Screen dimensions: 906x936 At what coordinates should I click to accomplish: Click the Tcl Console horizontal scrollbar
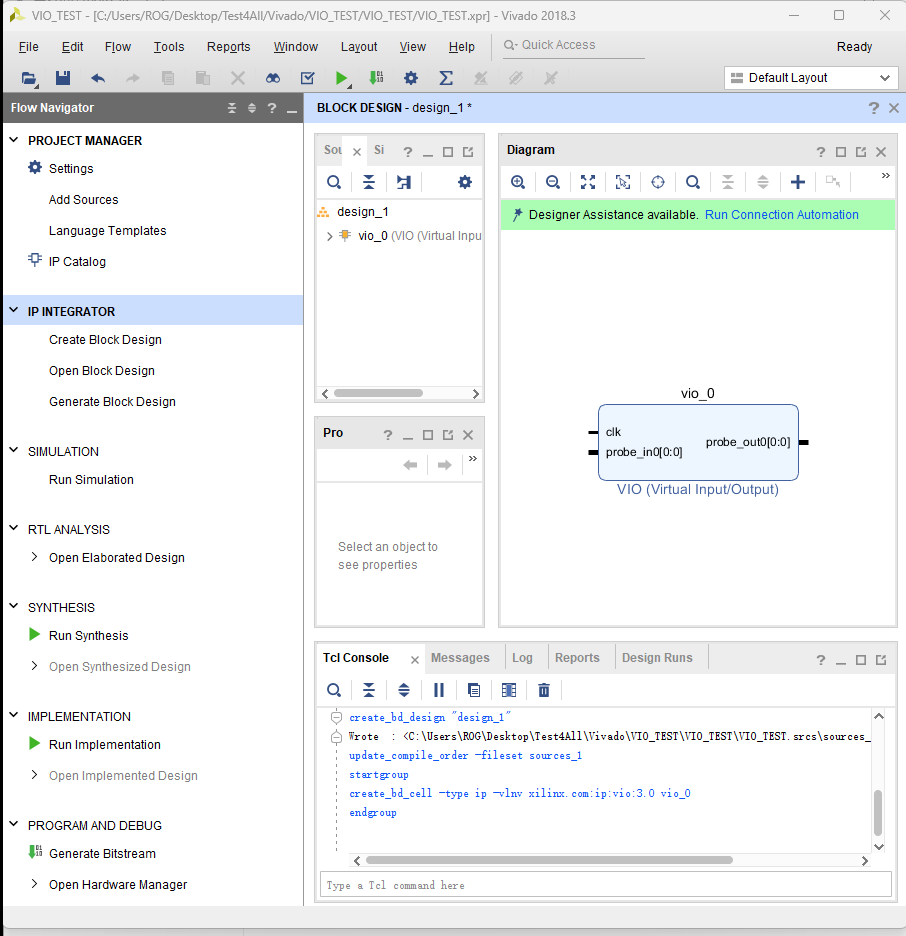549,860
